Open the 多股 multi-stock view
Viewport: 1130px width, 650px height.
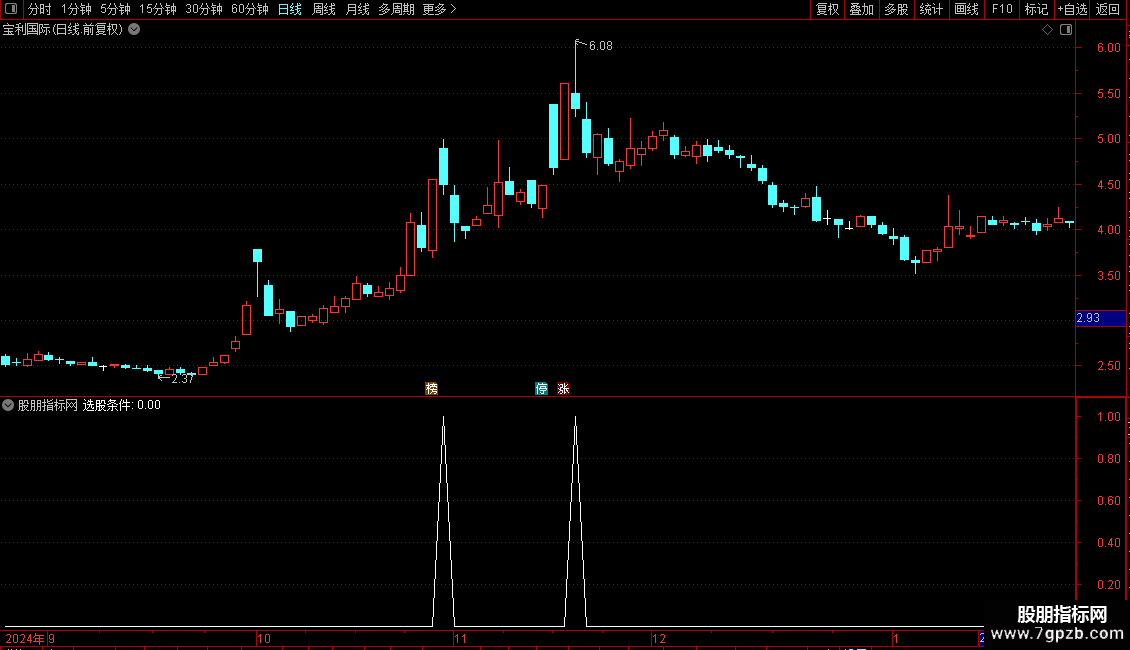(x=897, y=9)
